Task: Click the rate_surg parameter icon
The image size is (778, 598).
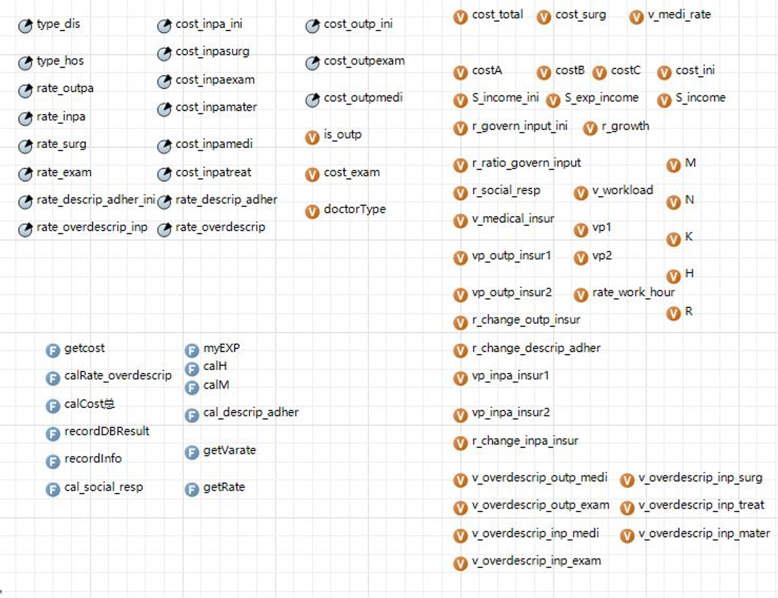Action: (25, 145)
